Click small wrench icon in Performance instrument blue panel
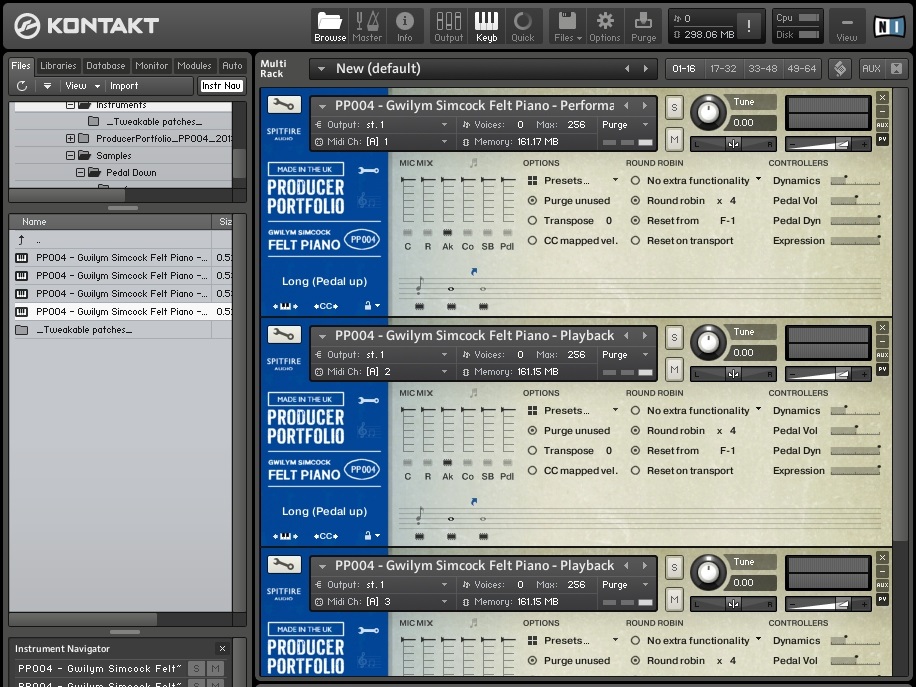This screenshot has width=916, height=687. pos(368,170)
